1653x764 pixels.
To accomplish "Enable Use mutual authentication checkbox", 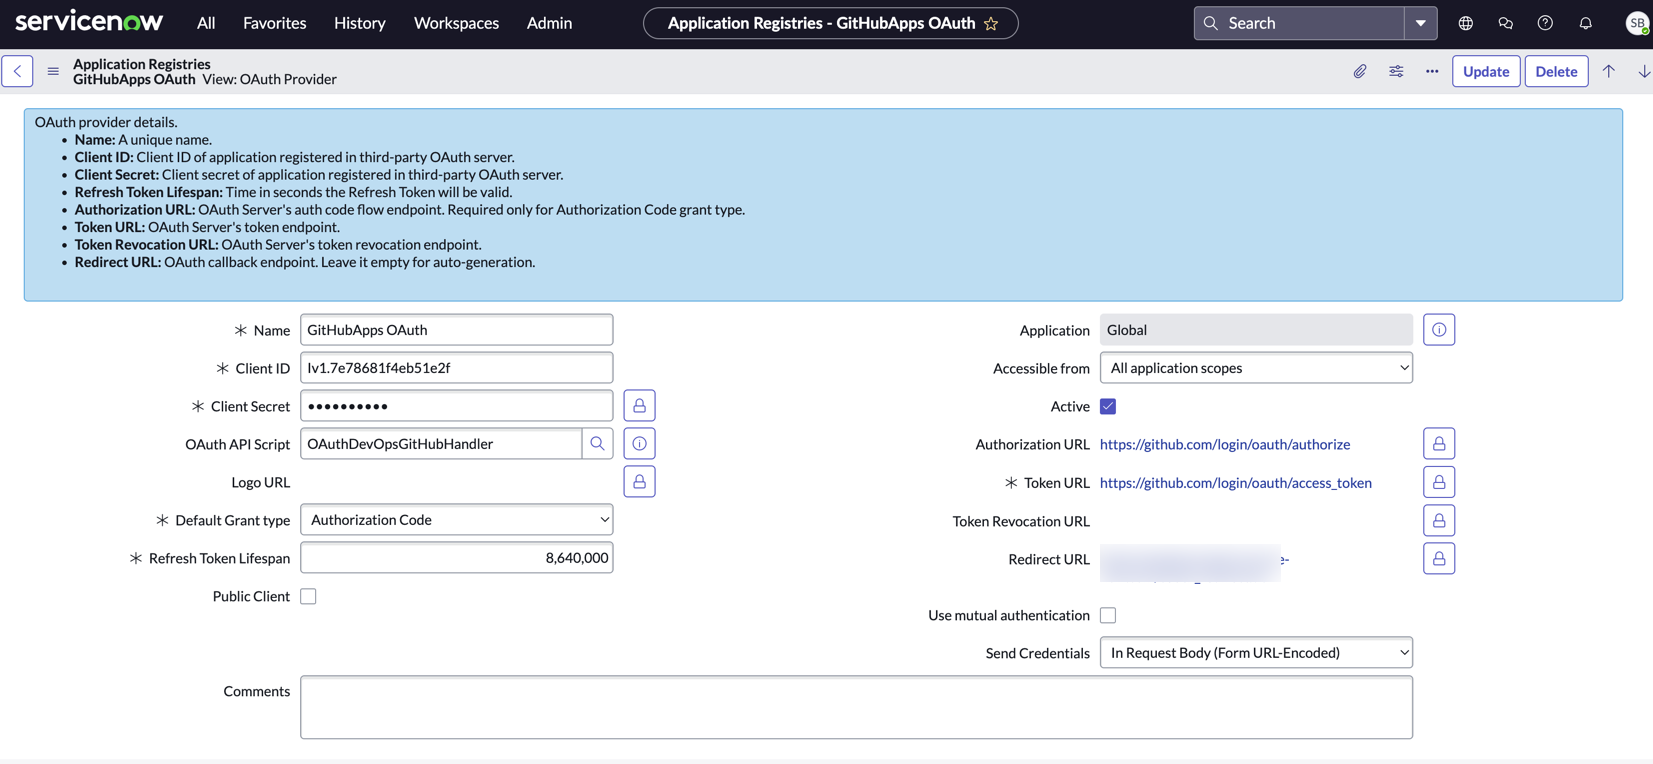I will (x=1108, y=615).
